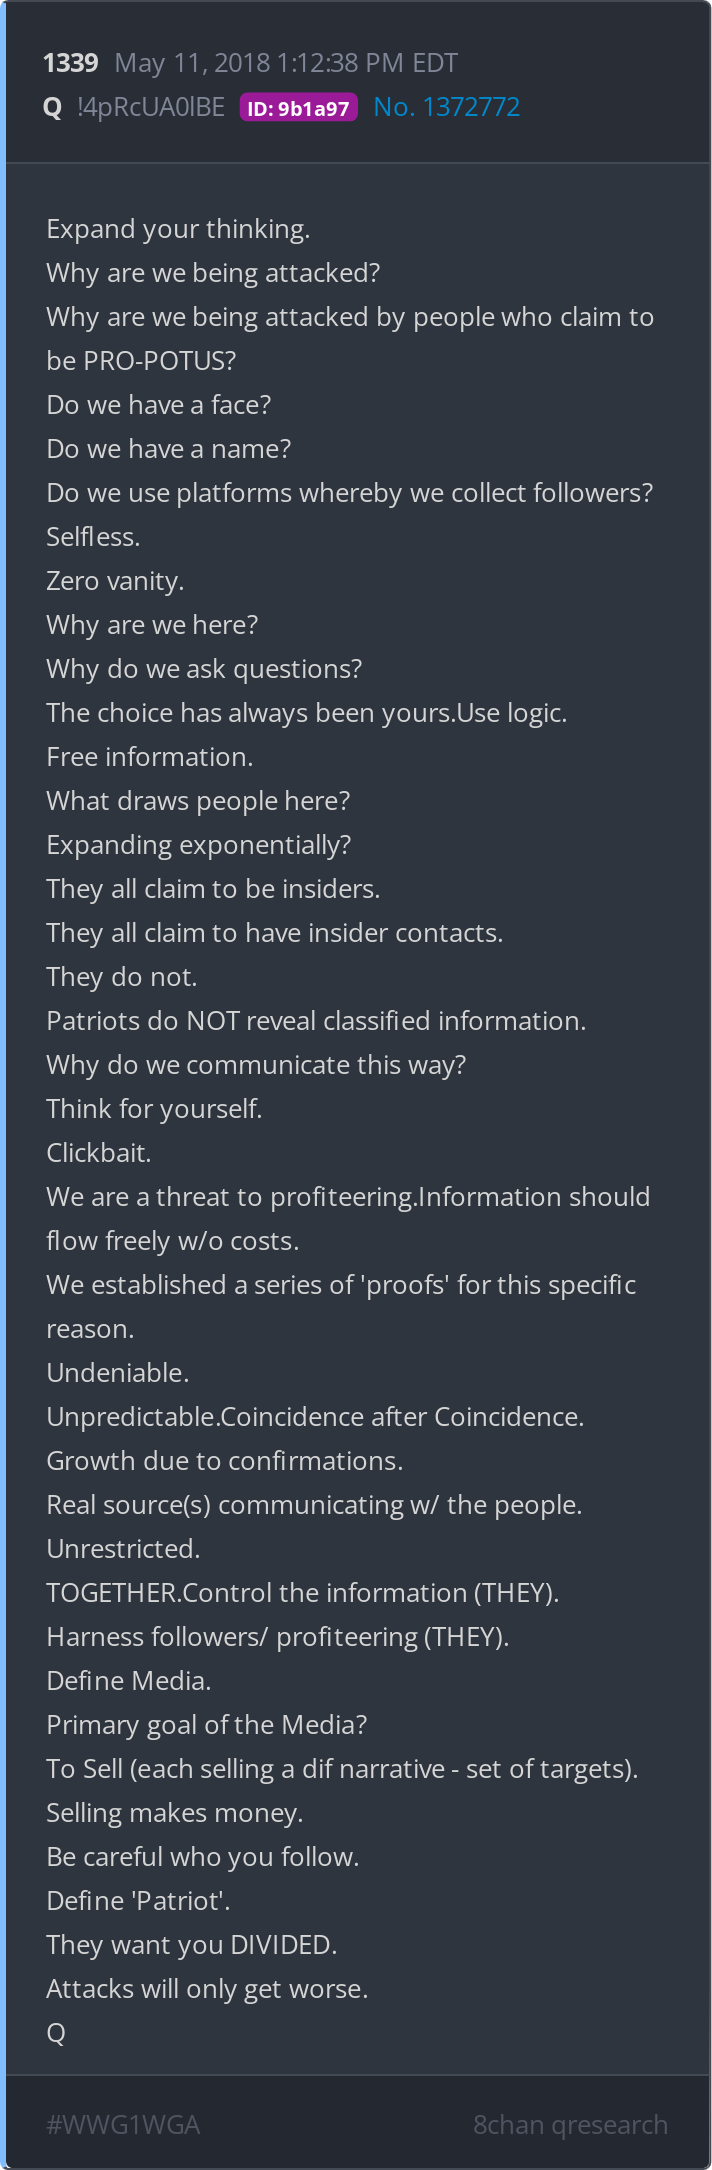Open the No. 1372772 post link

[446, 107]
